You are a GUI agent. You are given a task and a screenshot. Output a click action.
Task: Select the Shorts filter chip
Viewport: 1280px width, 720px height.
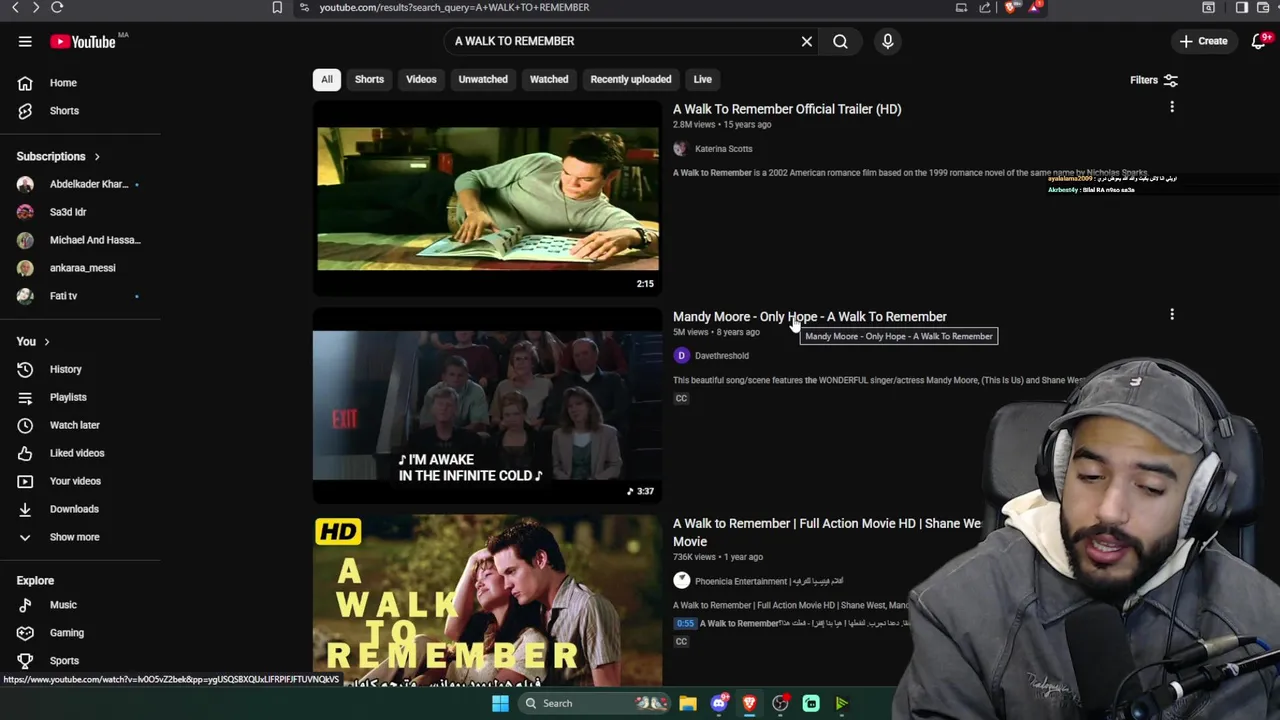click(x=369, y=79)
